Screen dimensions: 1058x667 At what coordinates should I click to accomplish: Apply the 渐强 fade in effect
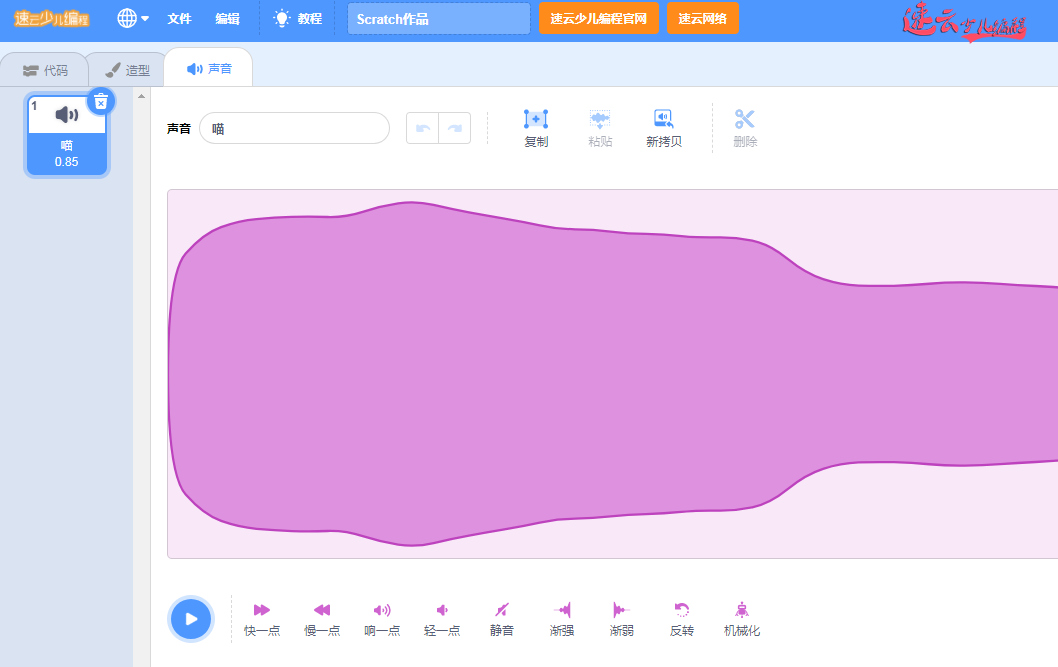click(x=562, y=610)
